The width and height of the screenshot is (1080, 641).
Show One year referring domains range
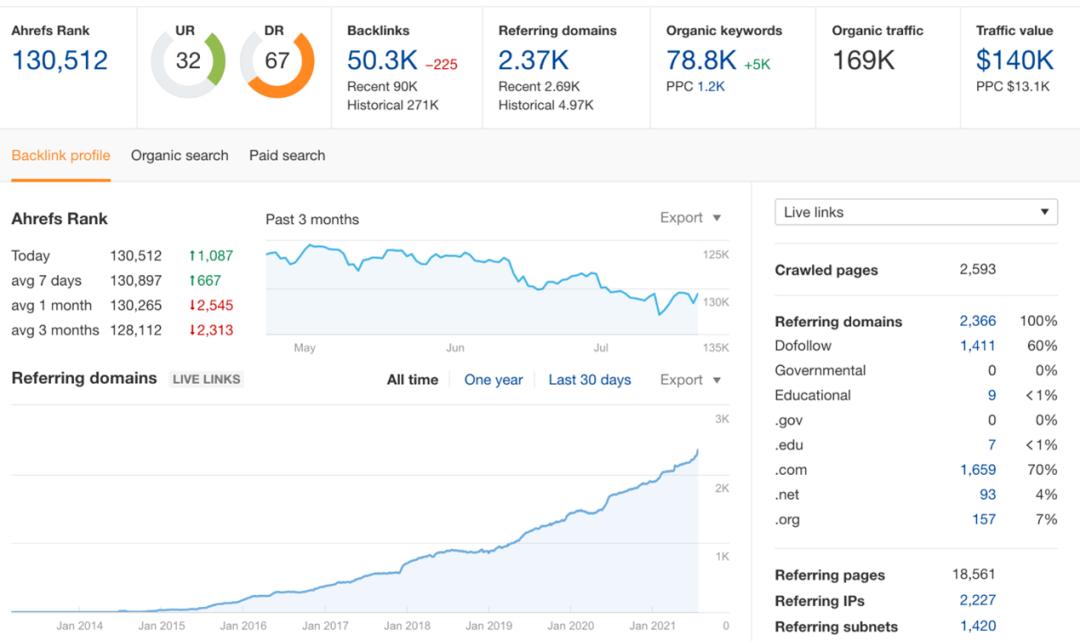coord(493,380)
